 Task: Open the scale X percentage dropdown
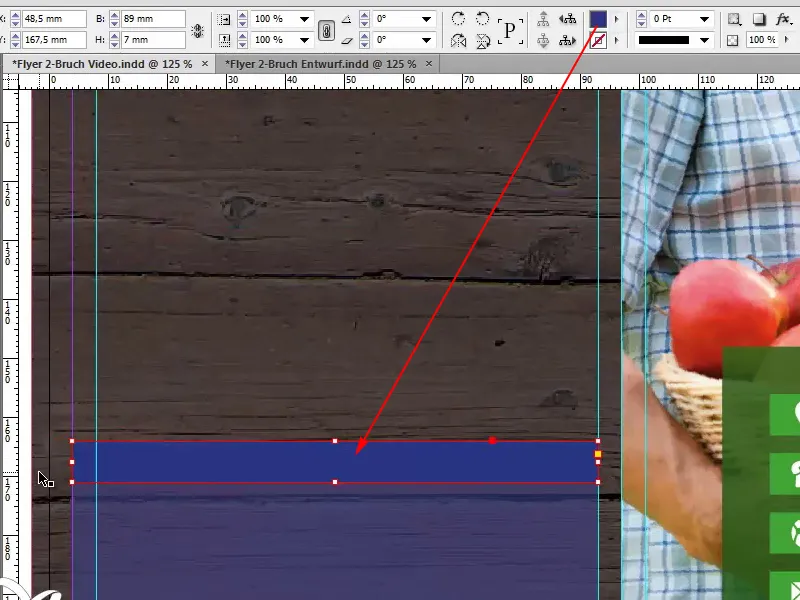[305, 19]
